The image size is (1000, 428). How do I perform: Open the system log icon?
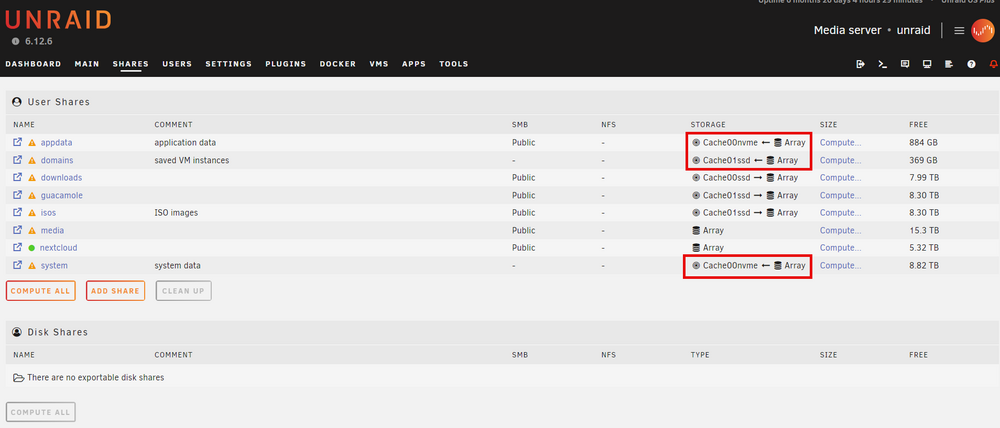point(949,64)
